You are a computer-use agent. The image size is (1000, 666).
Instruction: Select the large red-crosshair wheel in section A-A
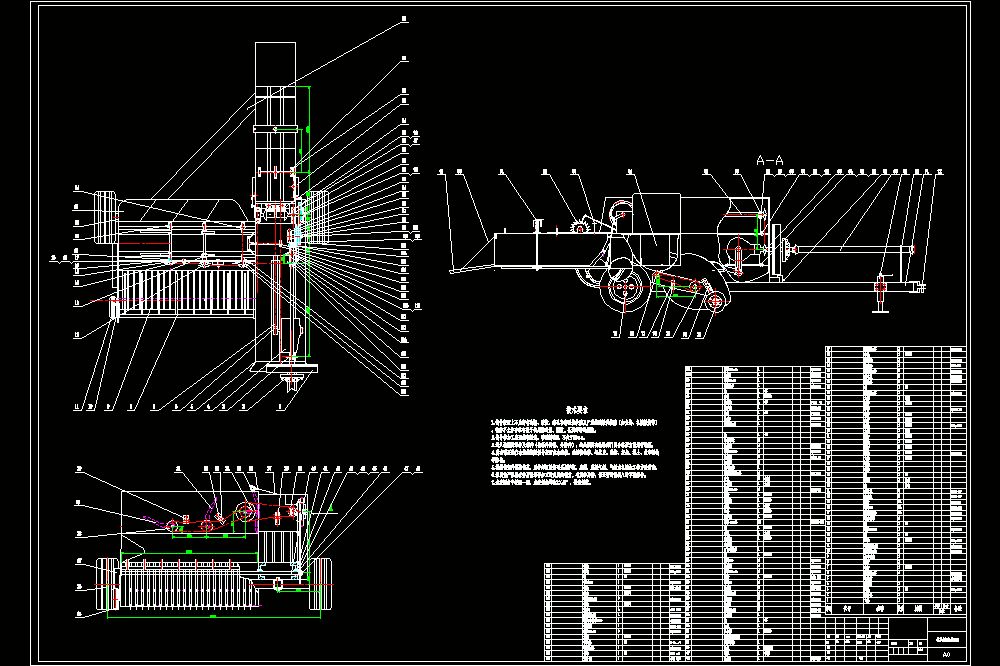tap(624, 286)
